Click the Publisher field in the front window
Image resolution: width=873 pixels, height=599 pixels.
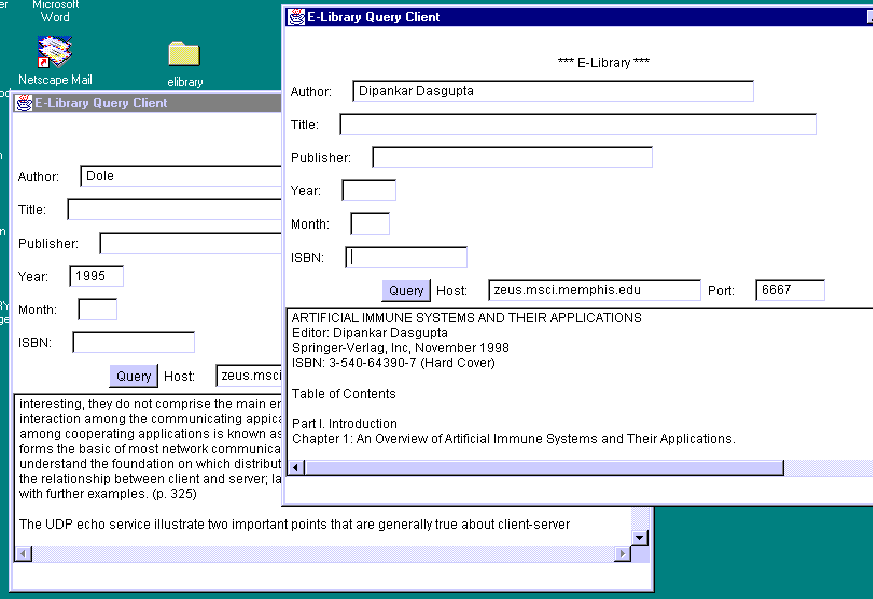tap(512, 158)
